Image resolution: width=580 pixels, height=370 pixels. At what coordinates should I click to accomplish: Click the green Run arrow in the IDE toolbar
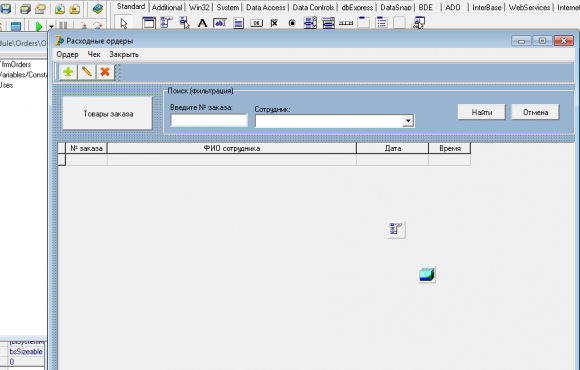click(x=39, y=26)
